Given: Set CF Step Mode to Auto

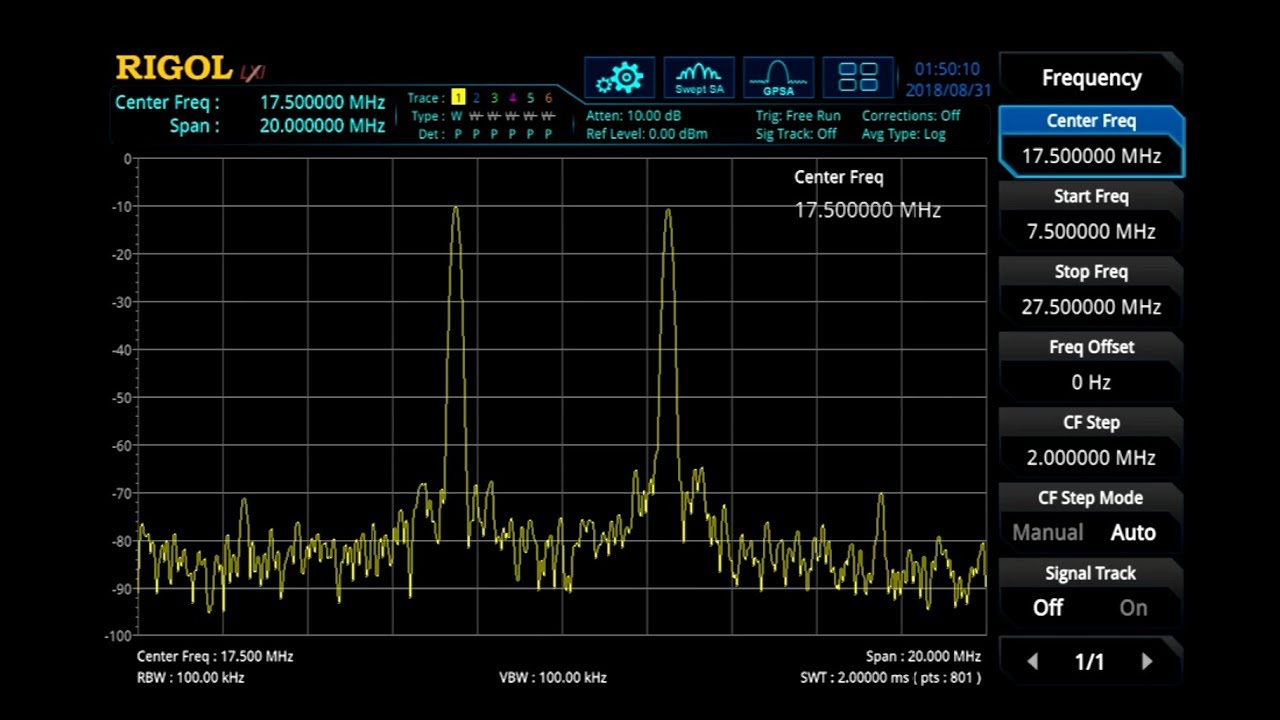Looking at the screenshot, I should (1133, 533).
